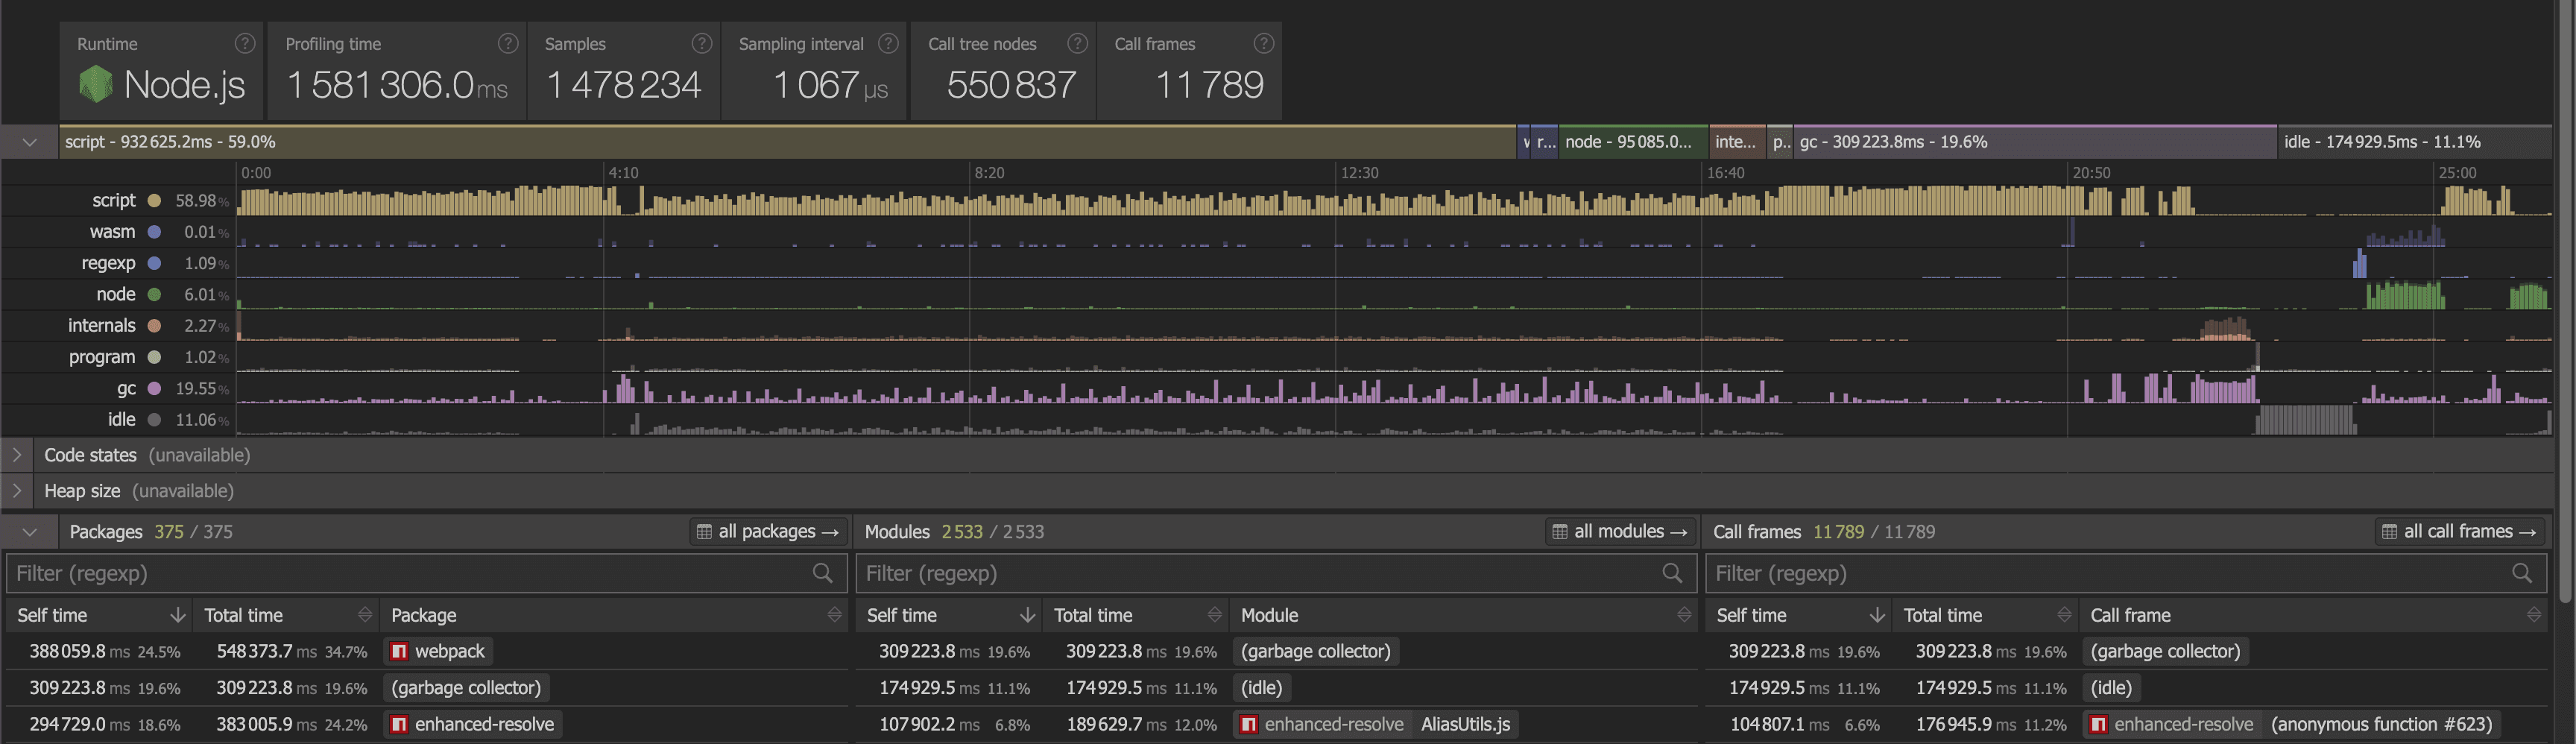This screenshot has height=744, width=2576.
Task: Select the (garbage collector) package entry
Action: (466, 688)
